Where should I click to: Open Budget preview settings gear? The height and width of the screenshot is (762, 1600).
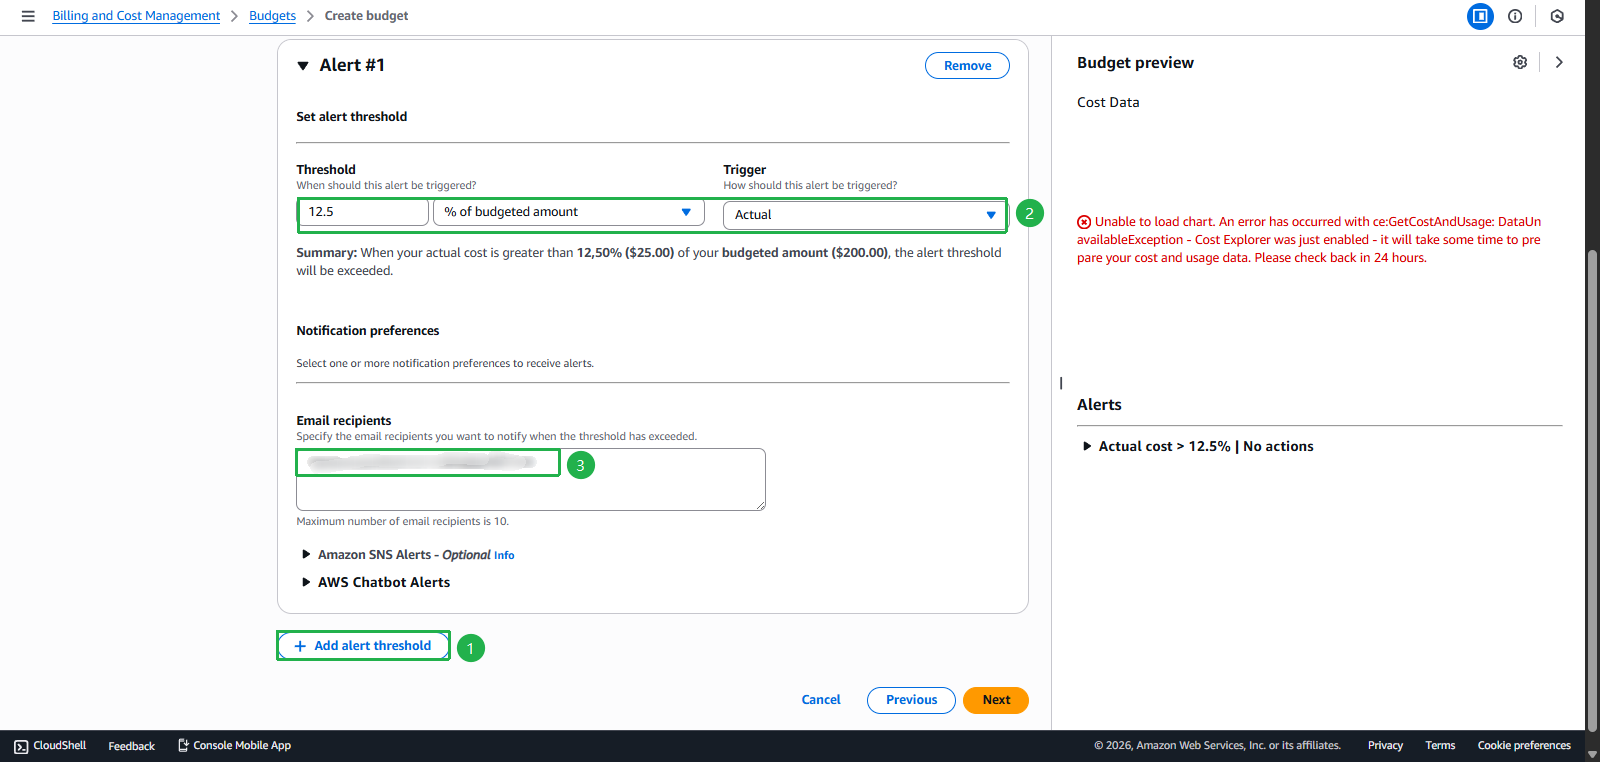(1520, 62)
